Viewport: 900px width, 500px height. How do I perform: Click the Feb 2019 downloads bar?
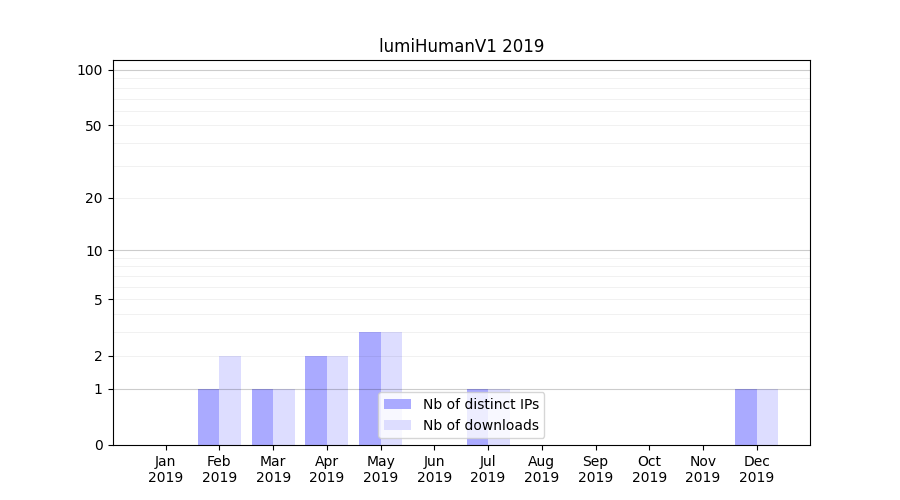pyautogui.click(x=230, y=401)
